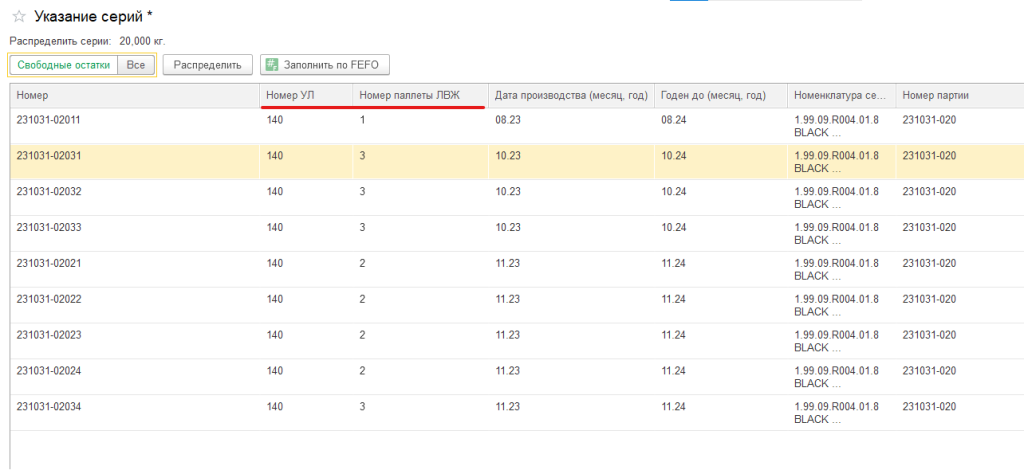Screen dimensions: 1024x470
Task: Select the row with series 231031-02022
Action: pyautogui.click(x=517, y=306)
